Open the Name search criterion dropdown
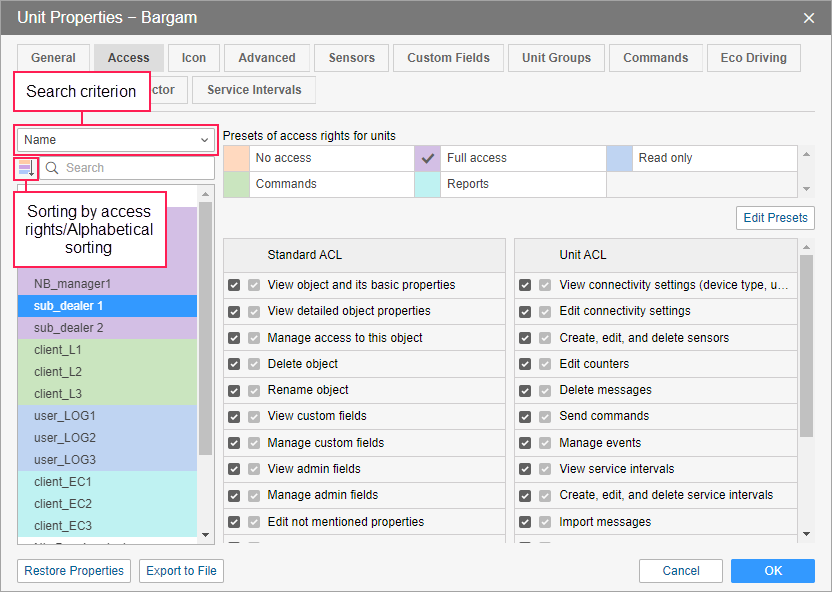The width and height of the screenshot is (832, 592). coord(117,140)
